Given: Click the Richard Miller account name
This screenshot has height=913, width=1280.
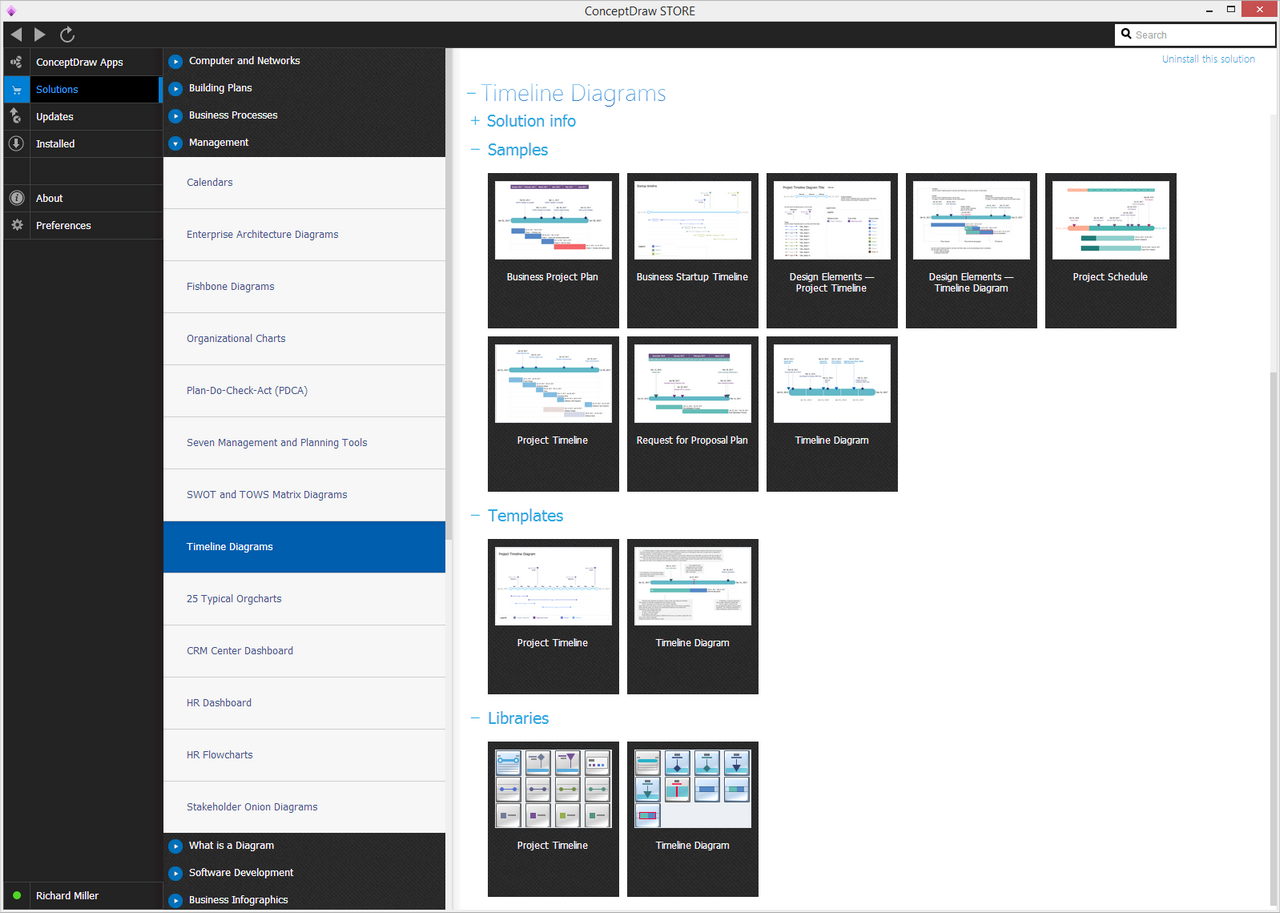Looking at the screenshot, I should (x=67, y=896).
